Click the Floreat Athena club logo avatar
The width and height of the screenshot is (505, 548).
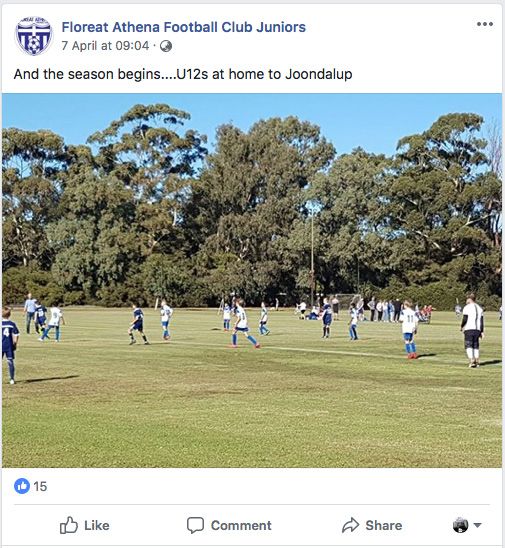[34, 36]
